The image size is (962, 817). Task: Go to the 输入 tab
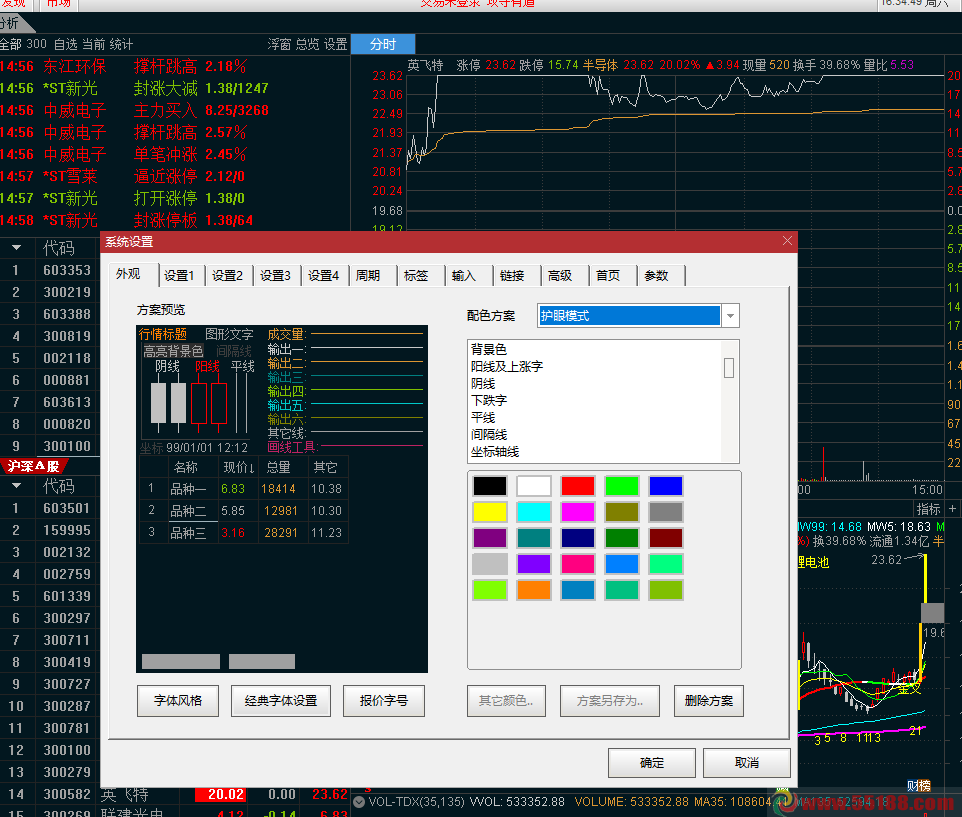pyautogui.click(x=464, y=276)
